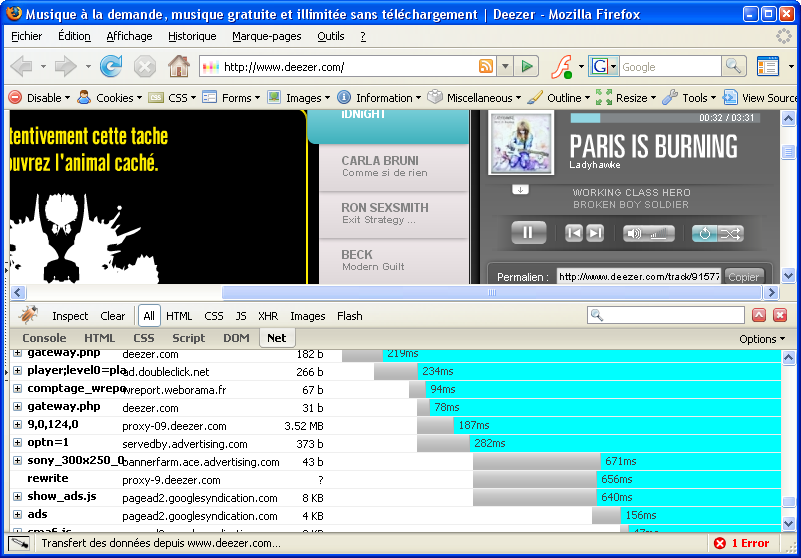The width and height of the screenshot is (801, 558).
Task: Stop the page from loading
Action: click(145, 66)
